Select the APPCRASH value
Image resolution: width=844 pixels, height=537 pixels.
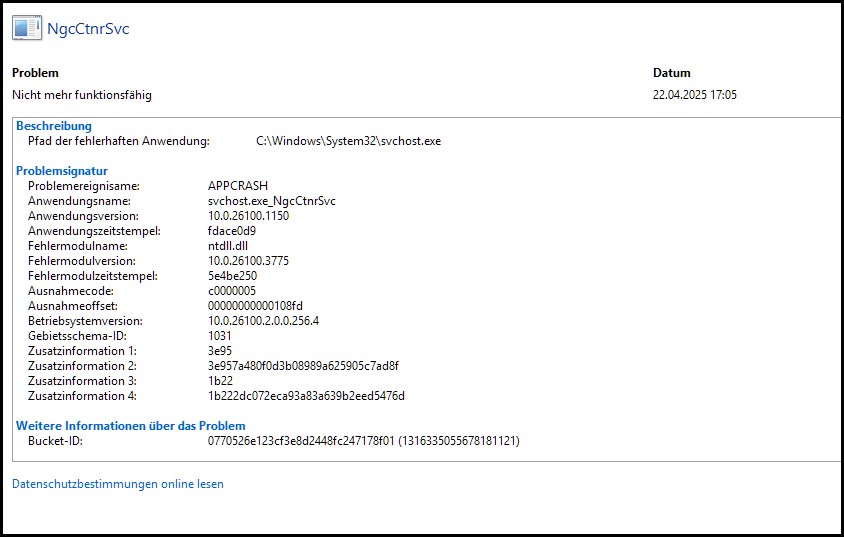(238, 186)
